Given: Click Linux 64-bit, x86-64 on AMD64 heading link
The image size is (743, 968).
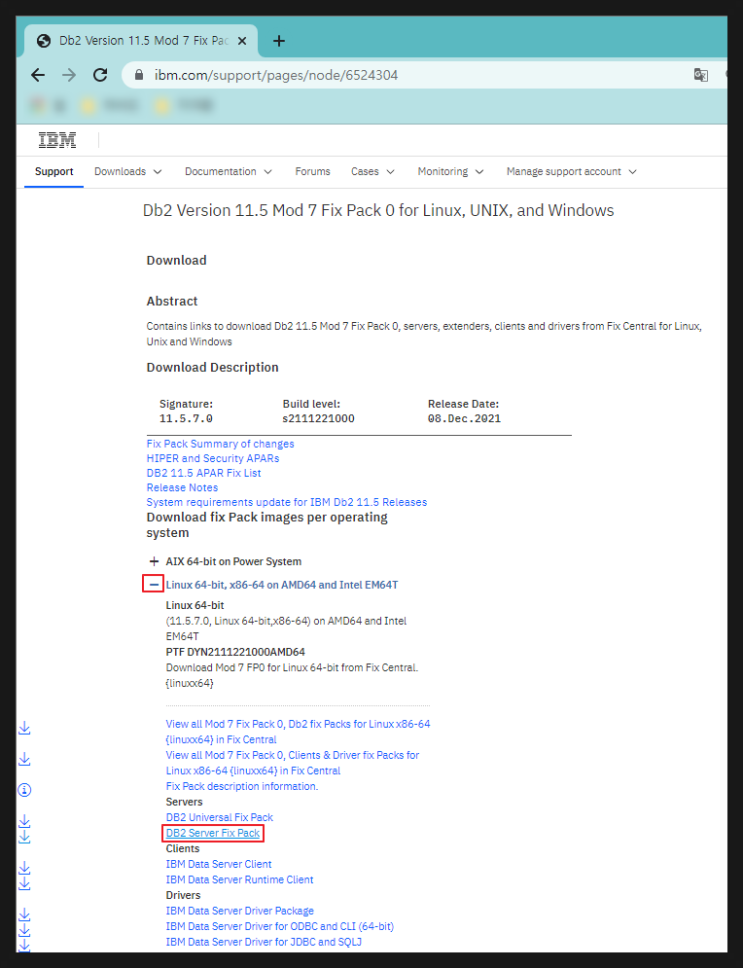Looking at the screenshot, I should coord(281,585).
